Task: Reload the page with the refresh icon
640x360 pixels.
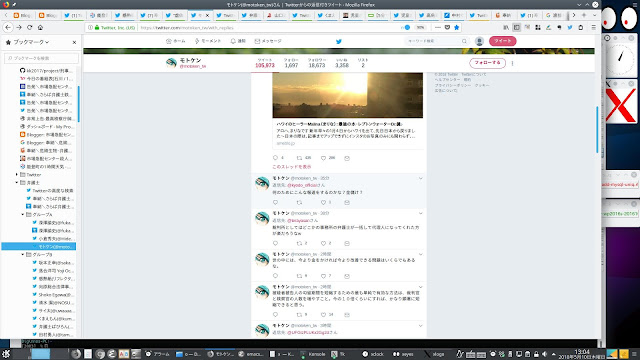Action: (x=29, y=27)
